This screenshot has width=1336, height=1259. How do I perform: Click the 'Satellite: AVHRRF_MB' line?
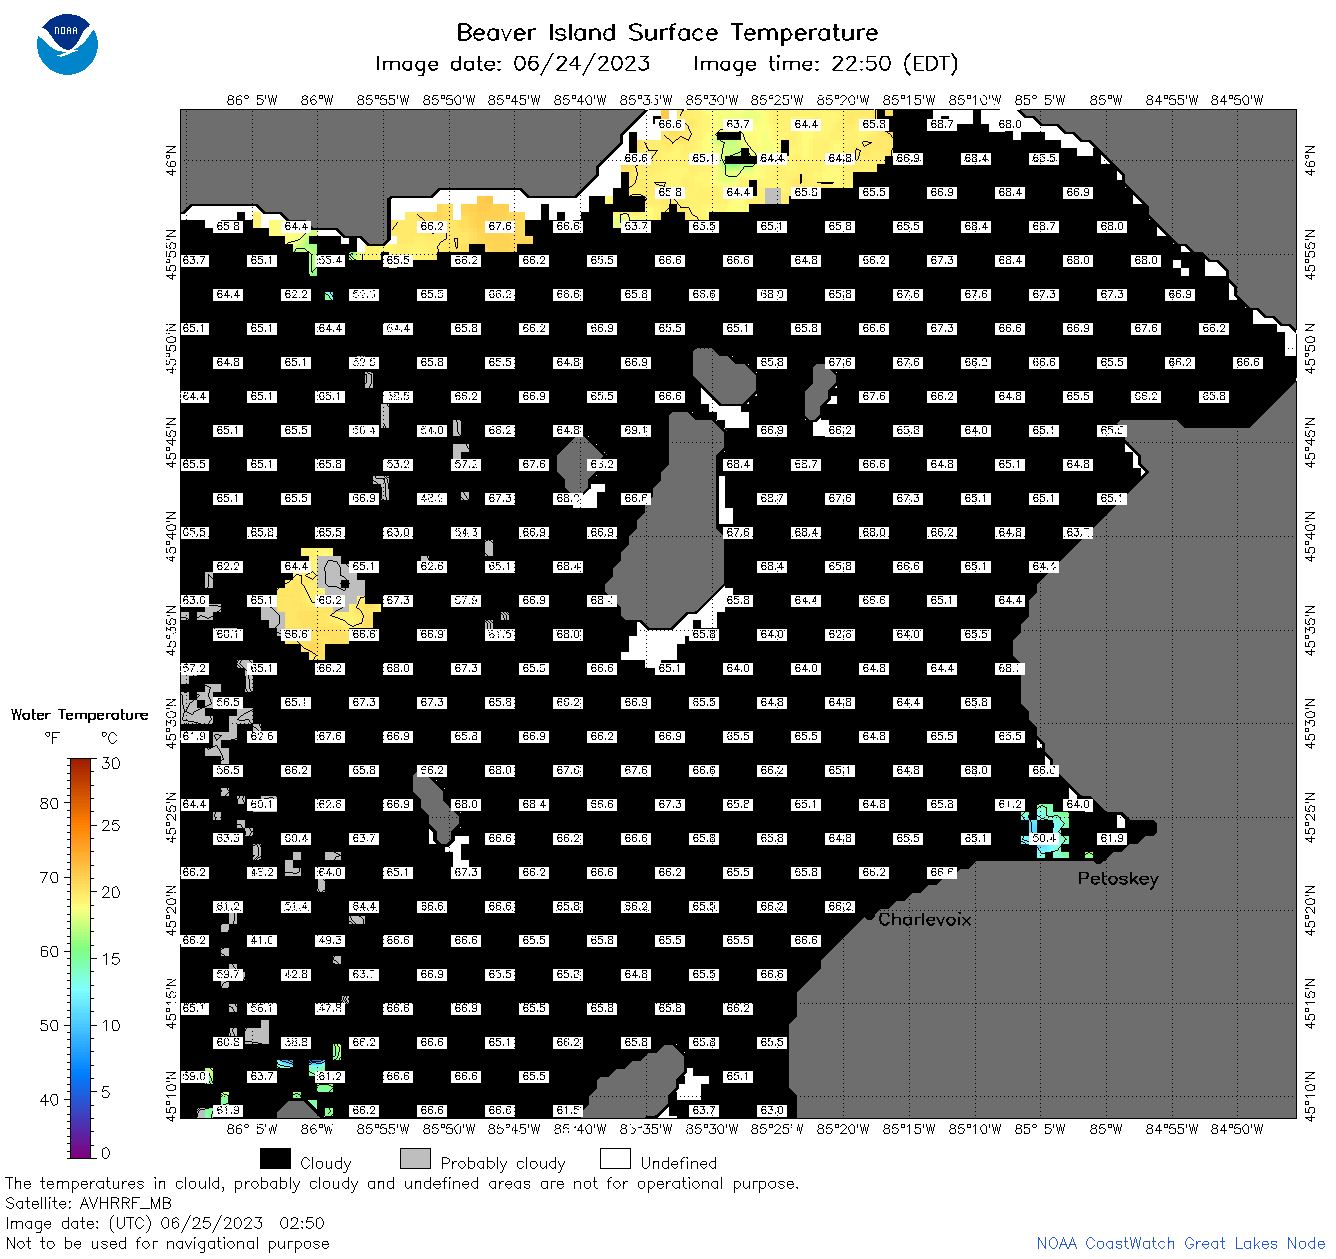pyautogui.click(x=88, y=1203)
